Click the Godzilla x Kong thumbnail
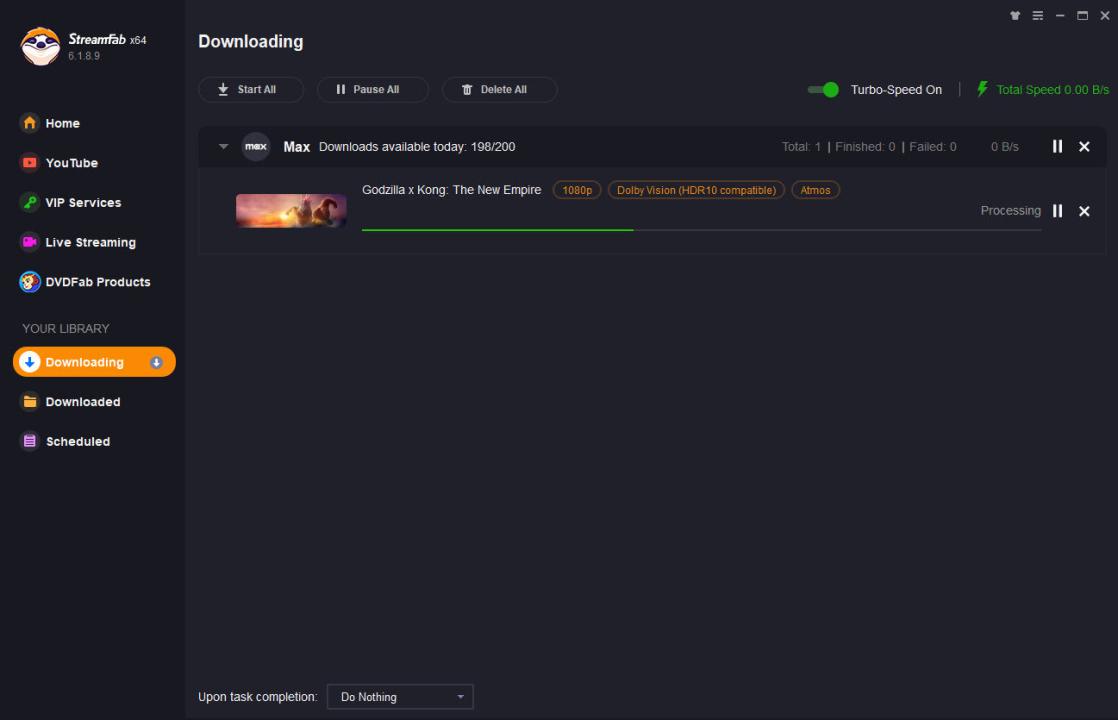 [291, 211]
